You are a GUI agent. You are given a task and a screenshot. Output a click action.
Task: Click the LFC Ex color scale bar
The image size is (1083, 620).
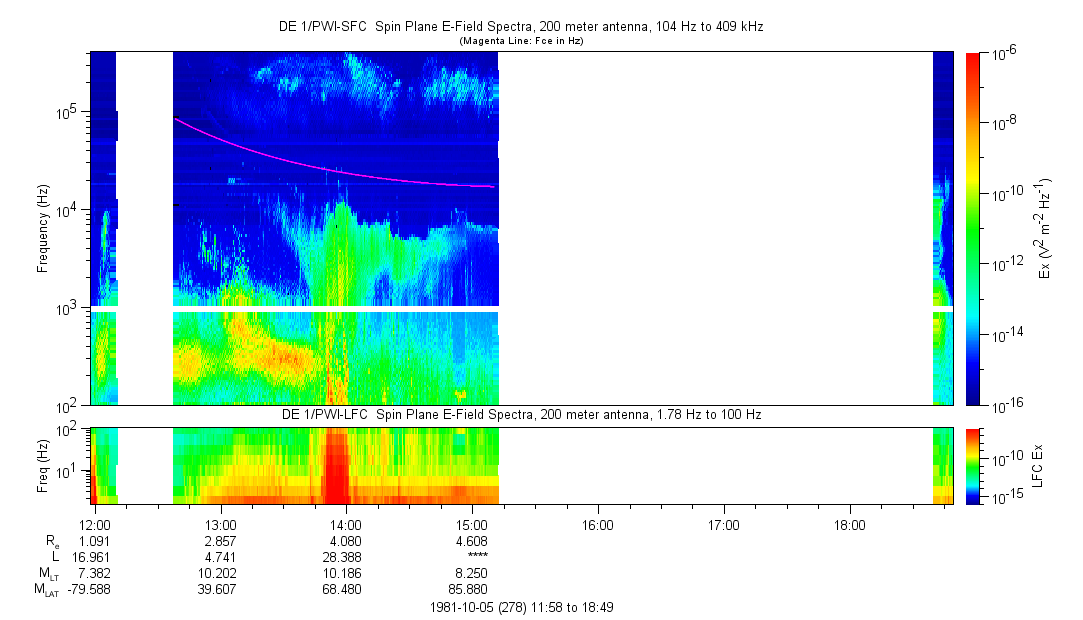[x=973, y=465]
